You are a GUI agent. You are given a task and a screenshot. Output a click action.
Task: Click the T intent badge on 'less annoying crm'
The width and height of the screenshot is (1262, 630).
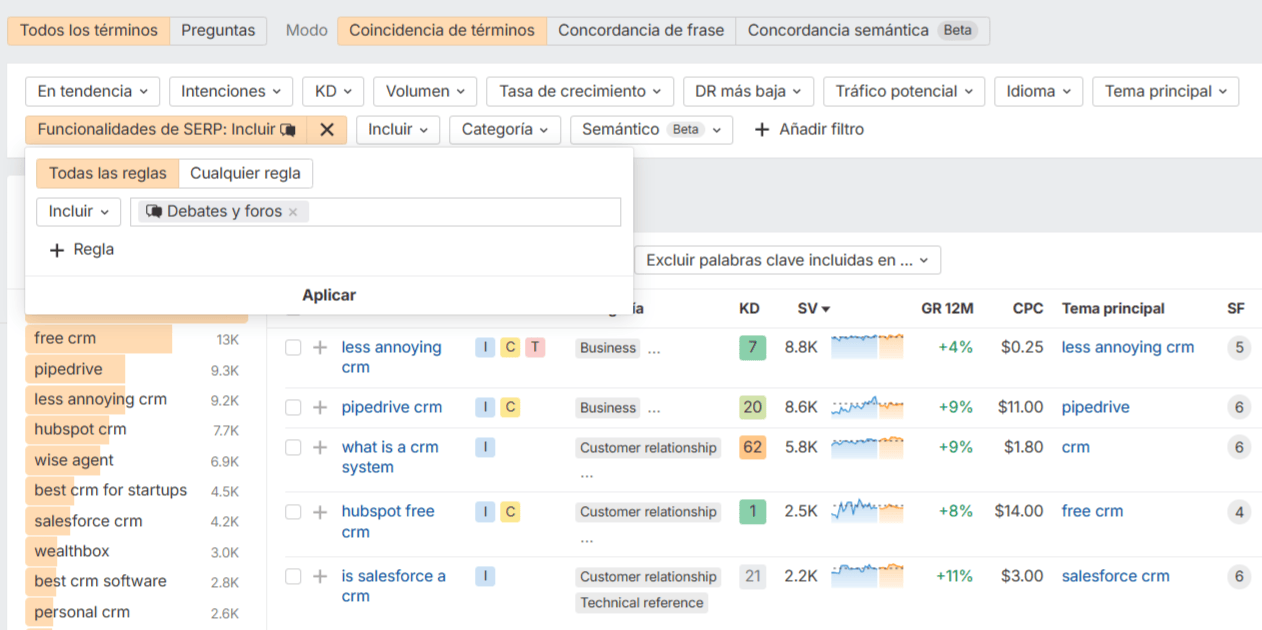(535, 348)
